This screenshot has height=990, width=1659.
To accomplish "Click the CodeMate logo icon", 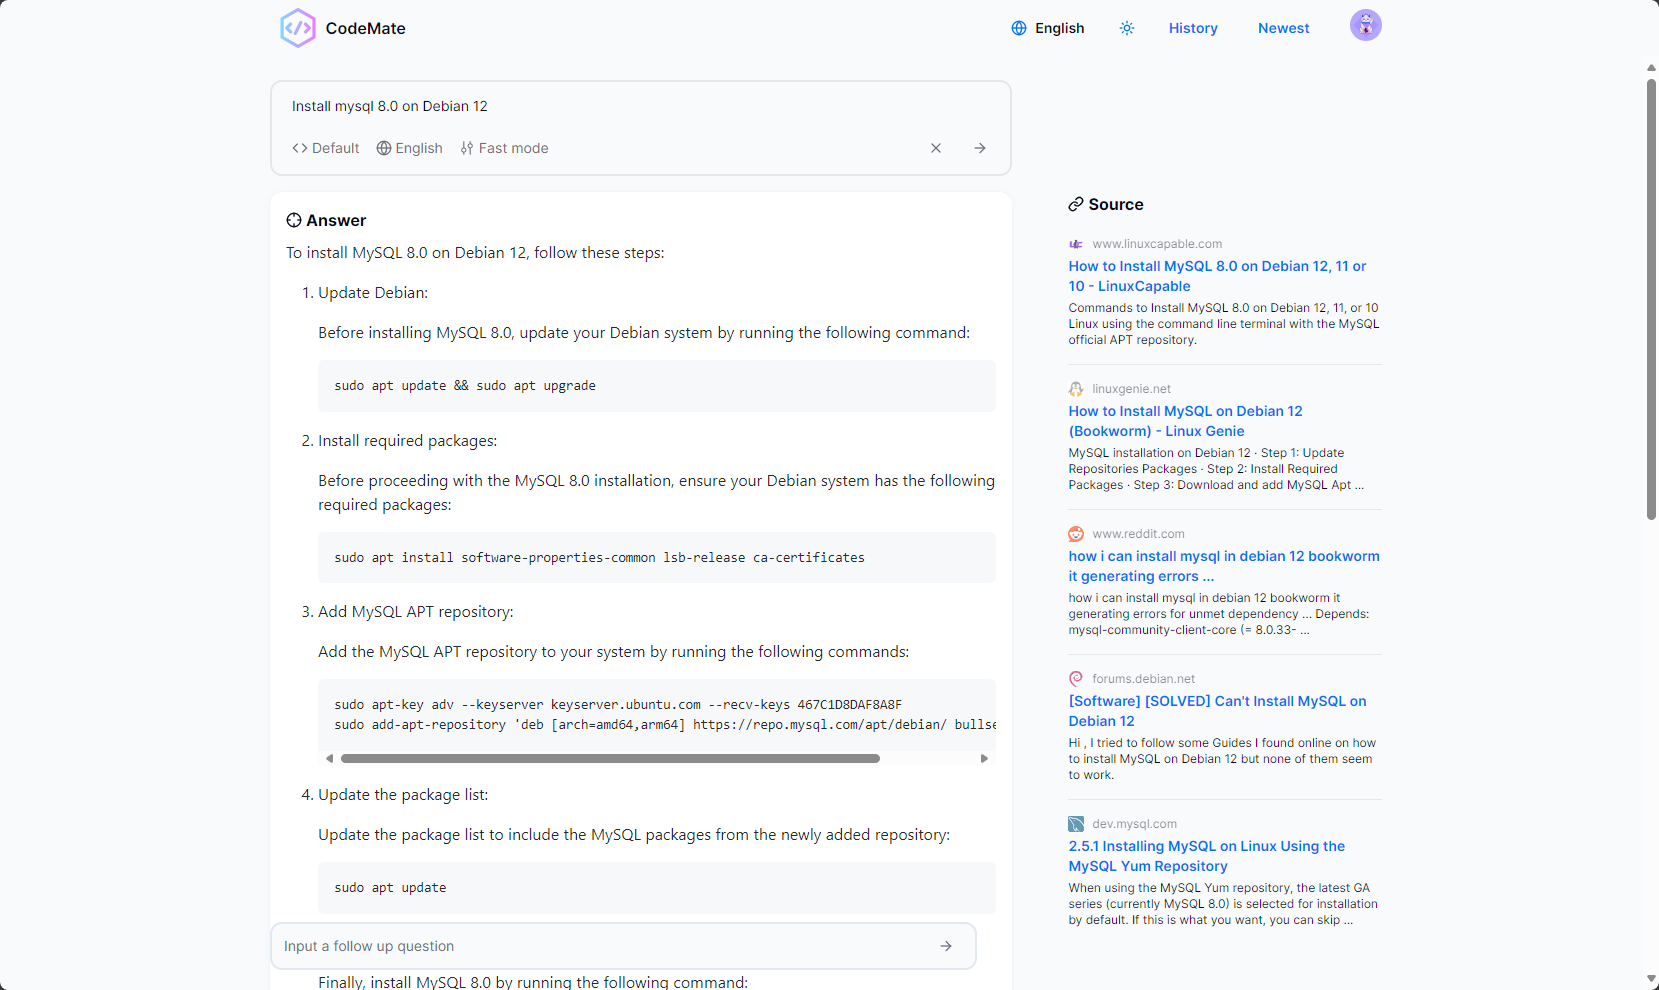I will tap(298, 28).
